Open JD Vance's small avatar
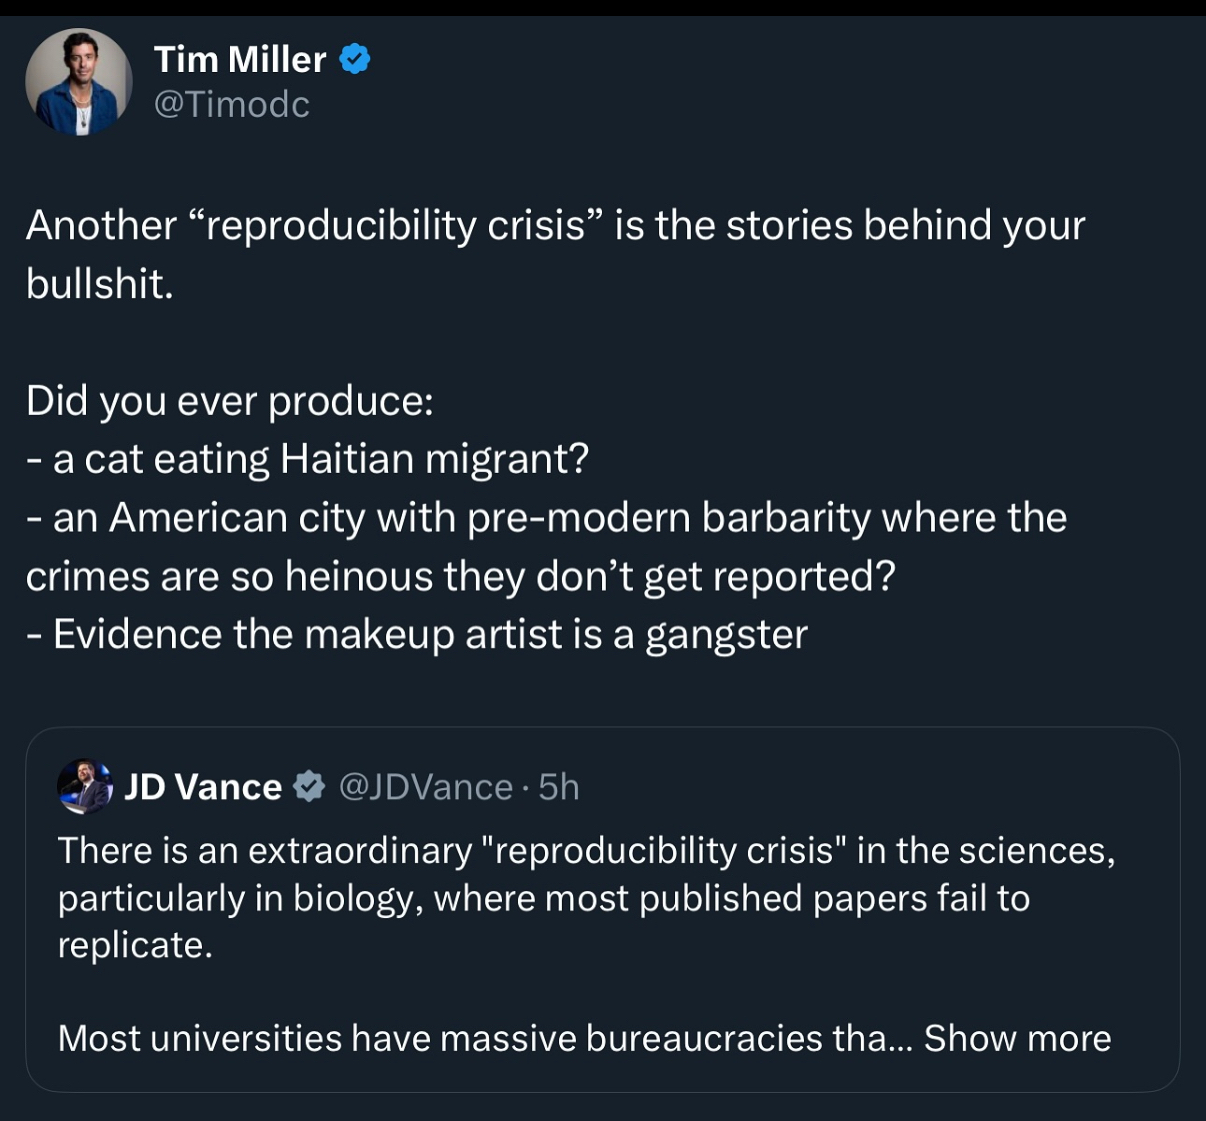1206x1121 pixels. coord(85,786)
